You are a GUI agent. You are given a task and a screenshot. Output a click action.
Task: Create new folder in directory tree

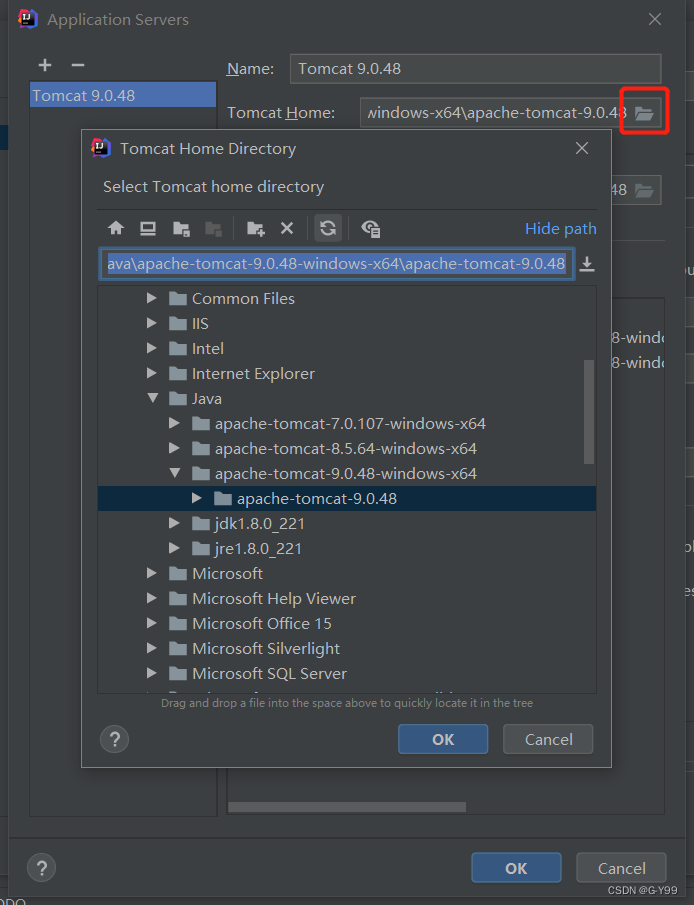click(255, 229)
